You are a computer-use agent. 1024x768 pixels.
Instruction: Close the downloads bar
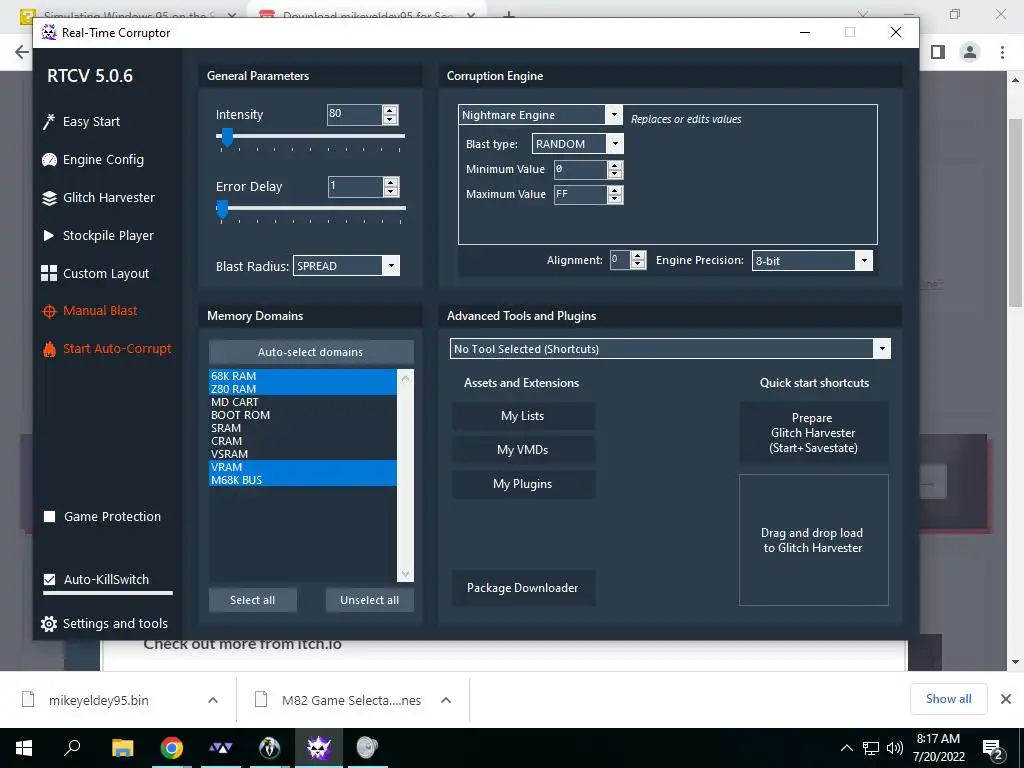coord(1006,699)
